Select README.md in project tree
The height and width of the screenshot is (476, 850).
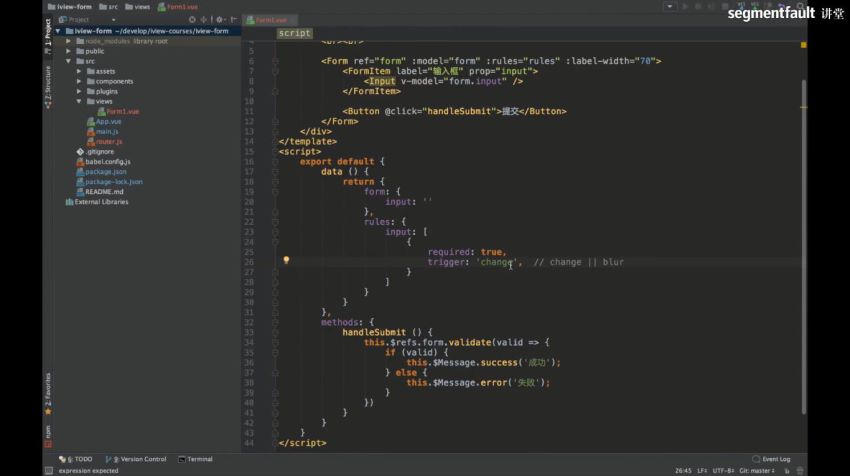click(x=100, y=192)
